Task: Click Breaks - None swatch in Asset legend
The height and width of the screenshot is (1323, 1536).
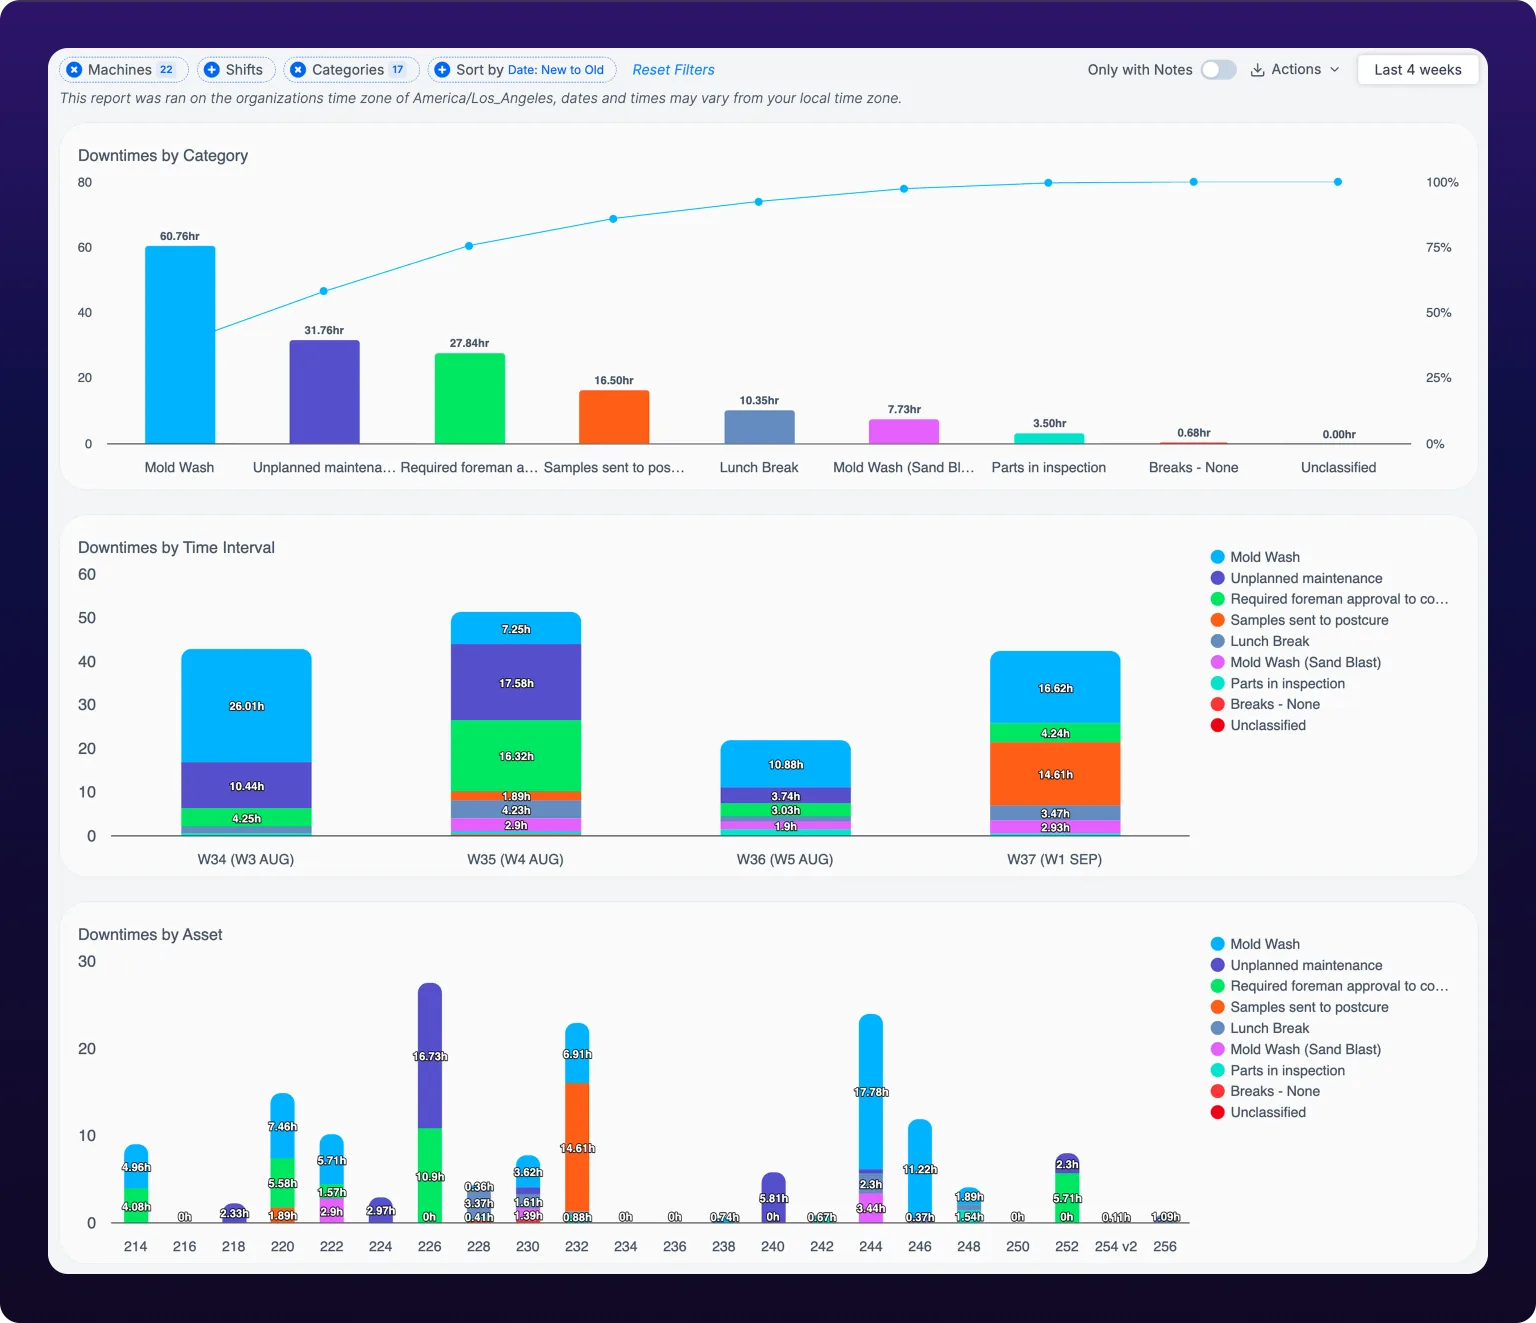Action: coord(1217,1091)
